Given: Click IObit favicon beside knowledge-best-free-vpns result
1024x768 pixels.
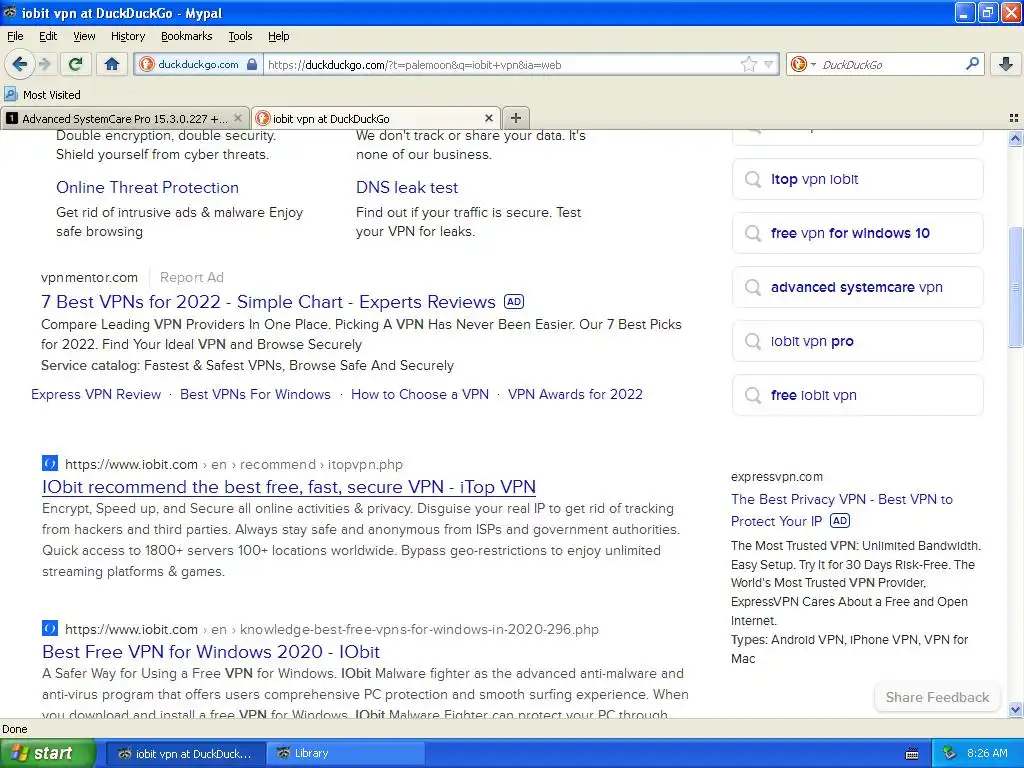Looking at the screenshot, I should click(x=50, y=628).
